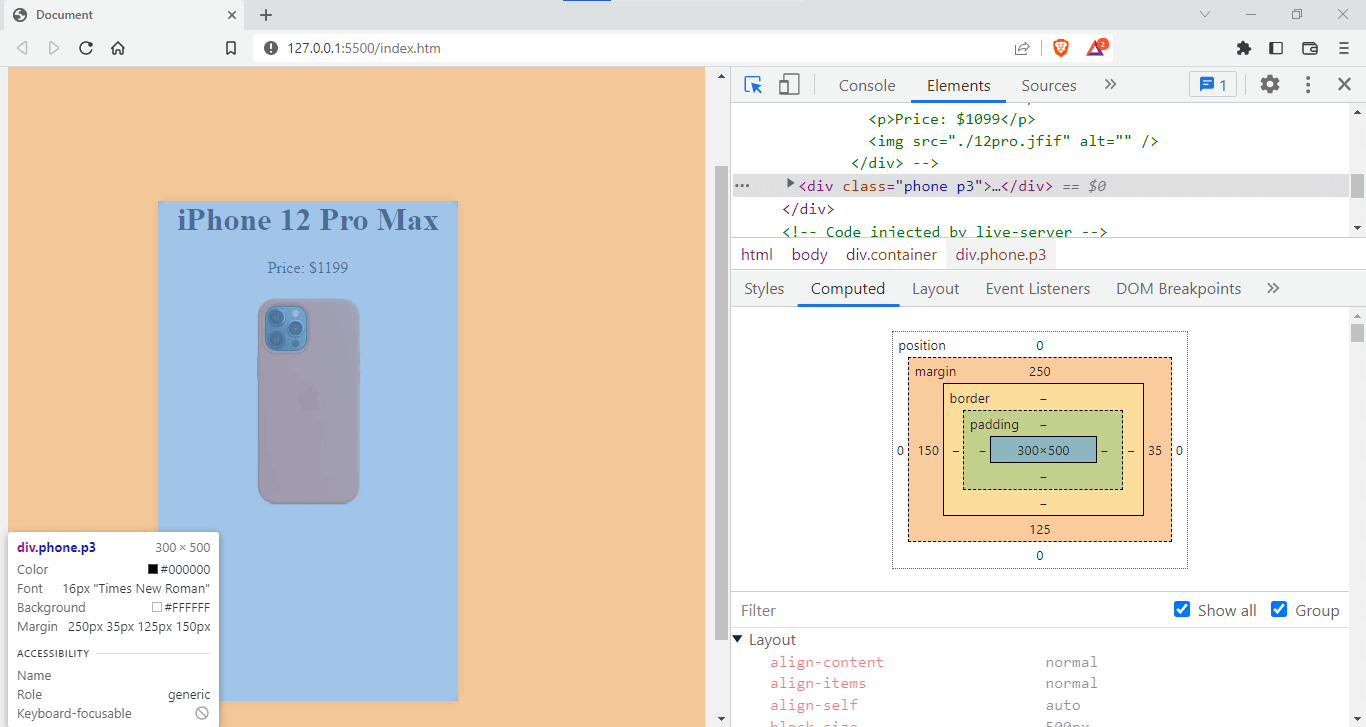Open the browser main menu
The image size is (1366, 727).
click(1343, 48)
